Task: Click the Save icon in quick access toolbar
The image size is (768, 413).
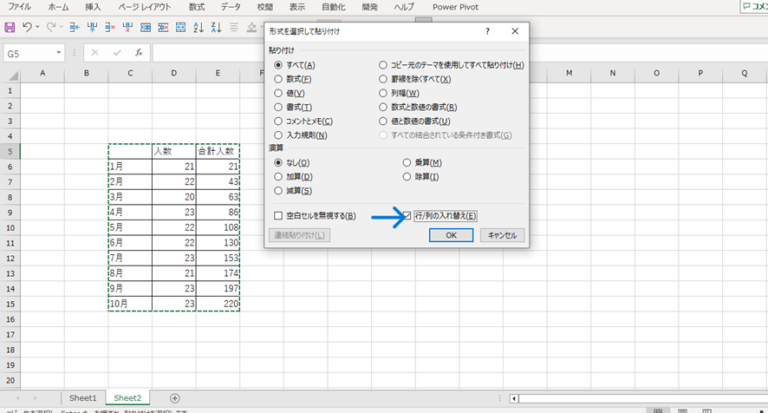Action: (10, 26)
